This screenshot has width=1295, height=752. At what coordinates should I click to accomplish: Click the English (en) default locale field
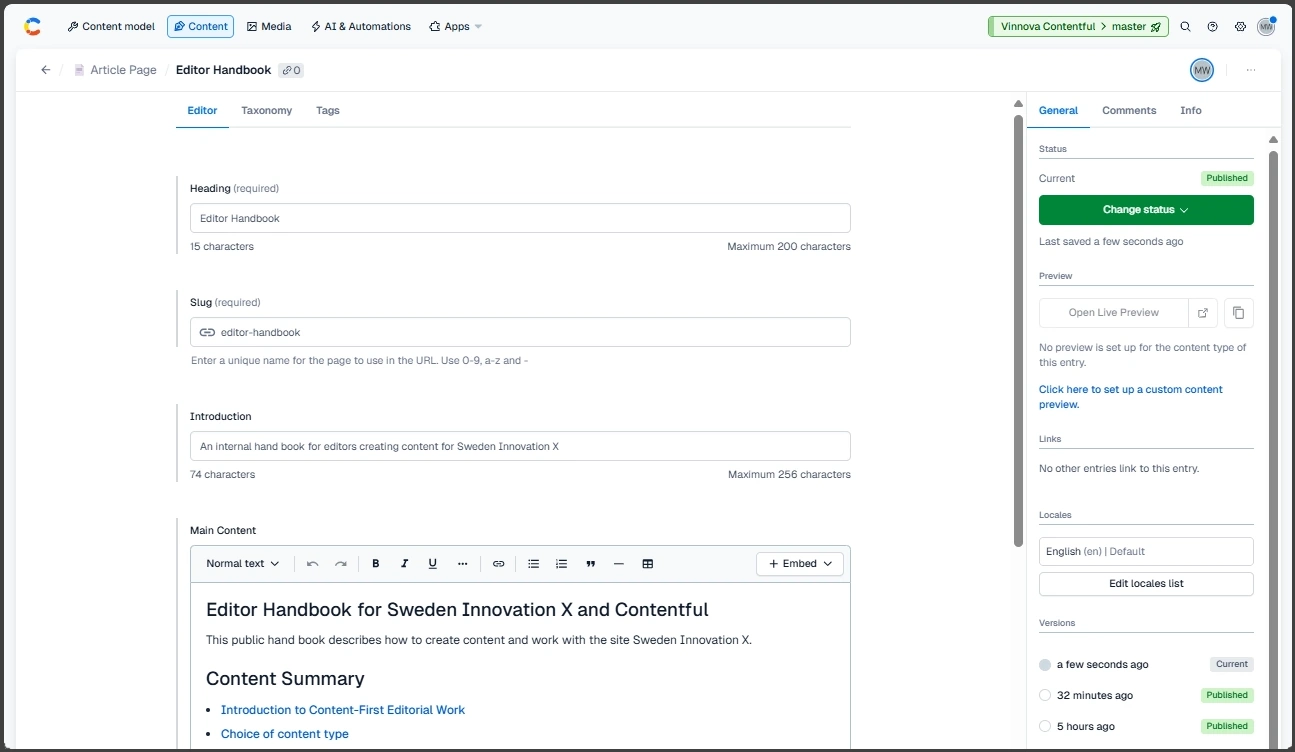point(1146,552)
